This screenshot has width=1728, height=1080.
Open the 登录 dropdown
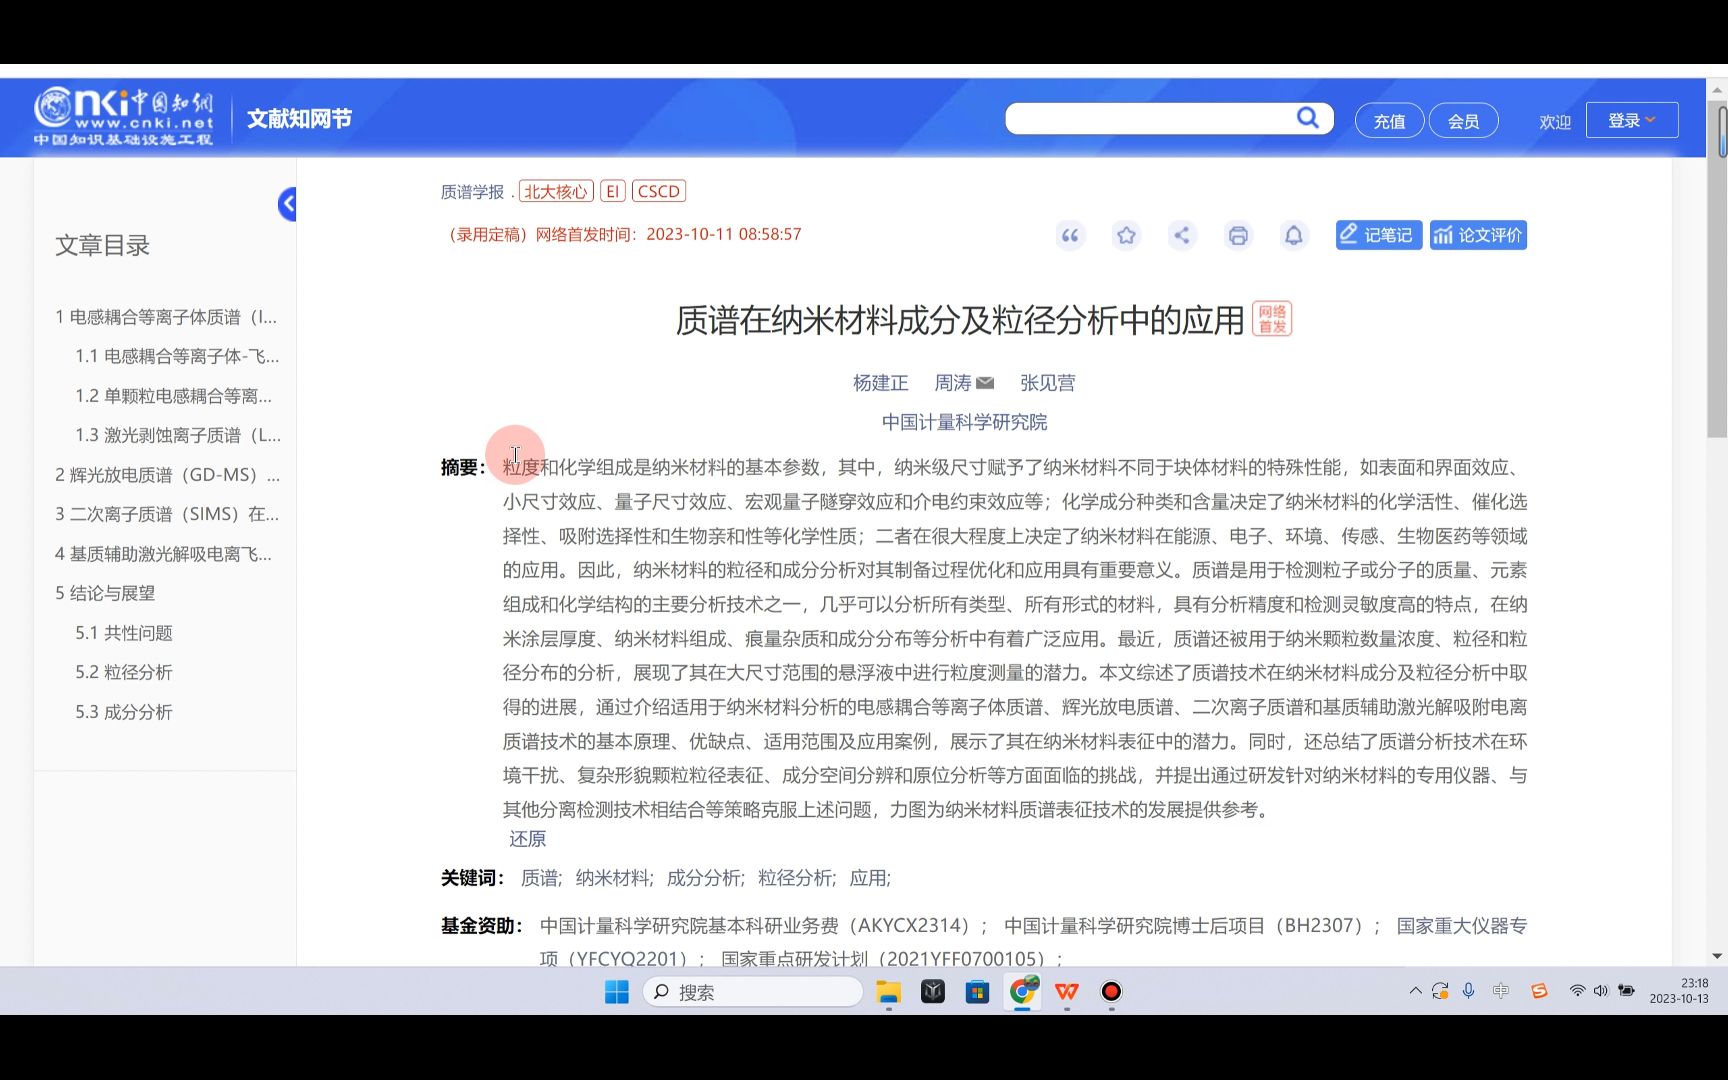click(1632, 120)
